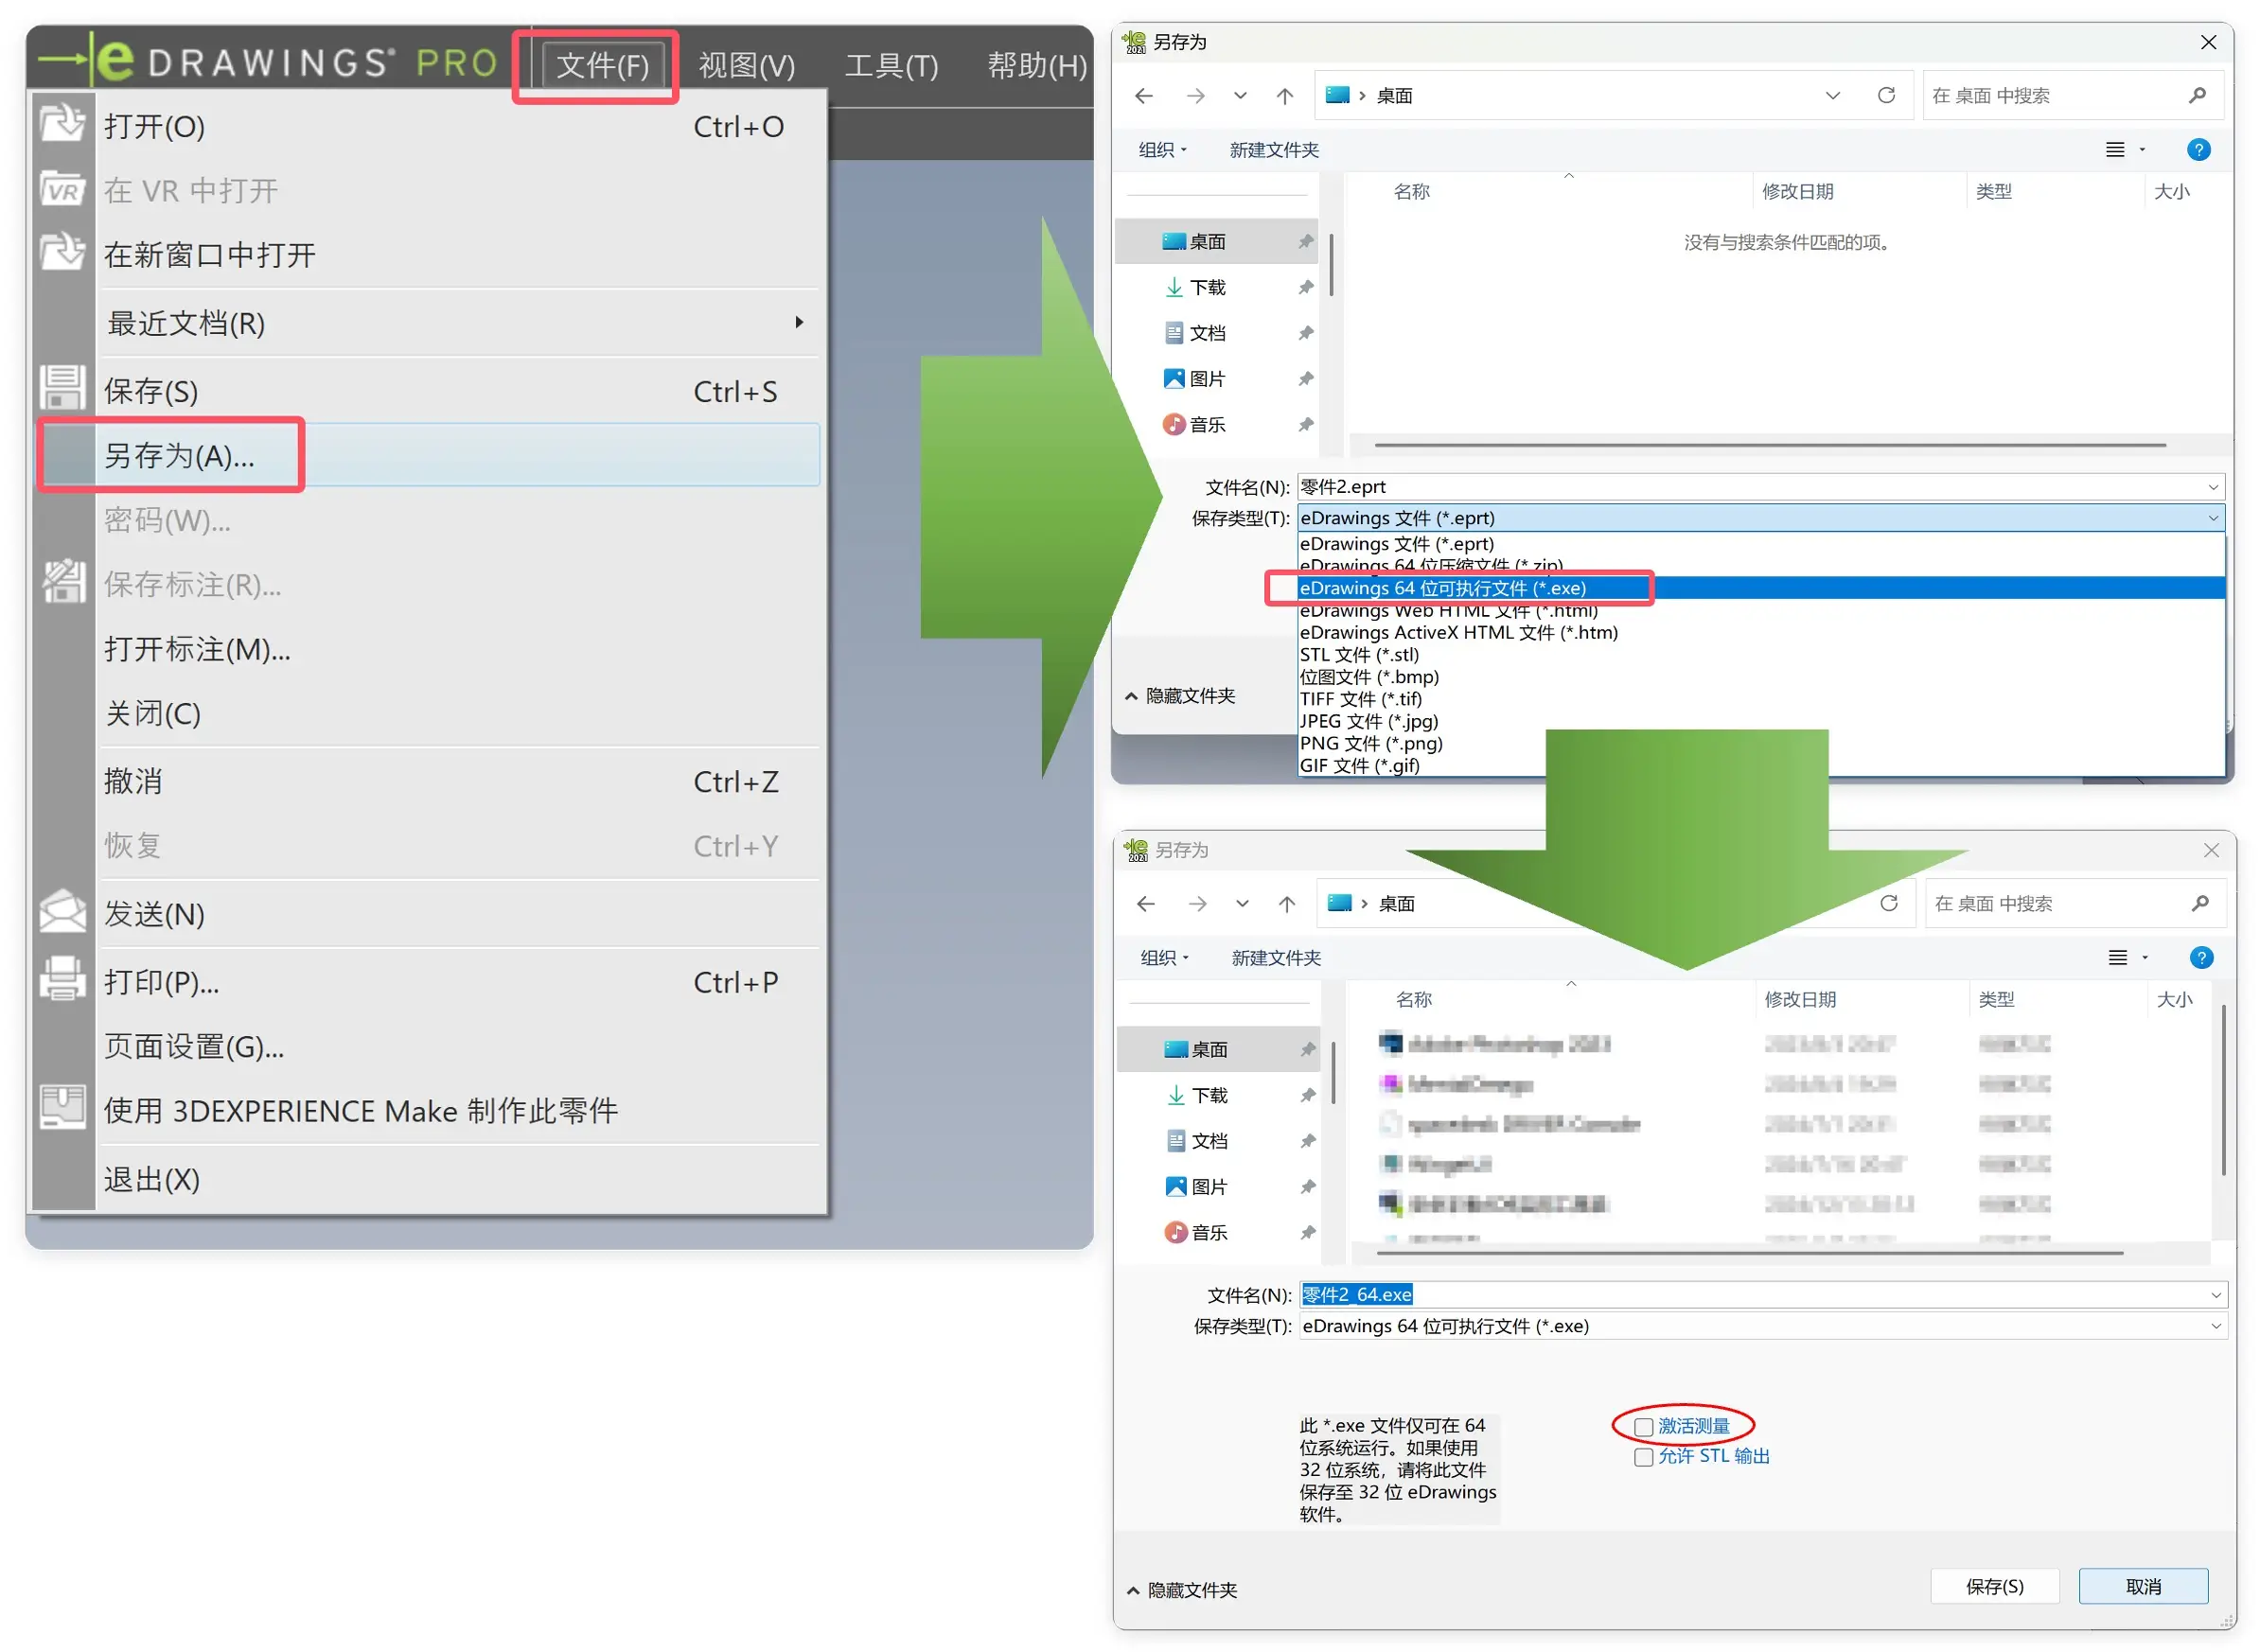The image size is (2260, 1652).
Task: Click refresh icon in upper Save As dialog
Action: (1887, 96)
